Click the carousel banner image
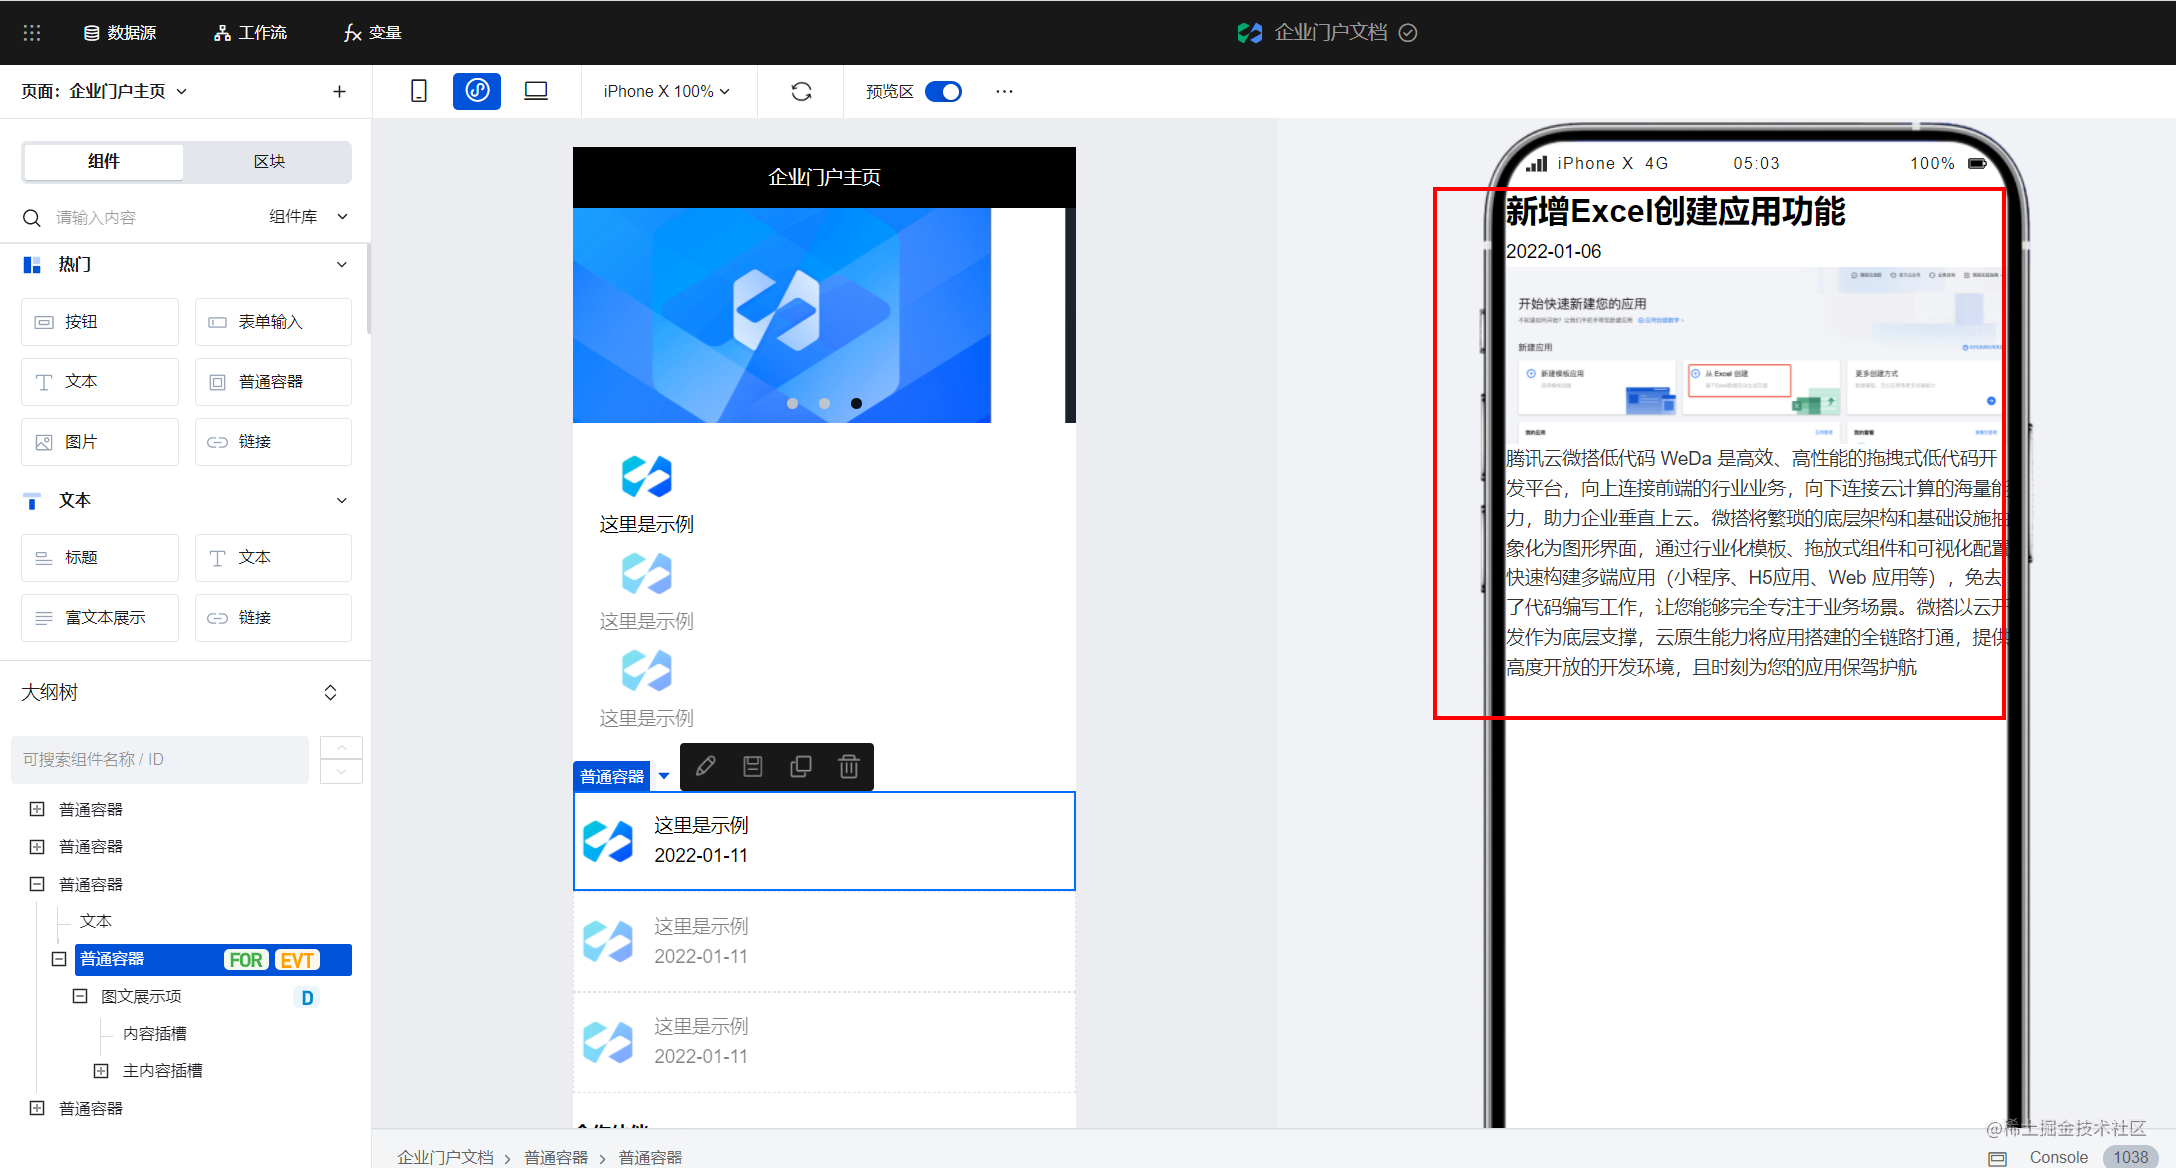 tap(782, 315)
